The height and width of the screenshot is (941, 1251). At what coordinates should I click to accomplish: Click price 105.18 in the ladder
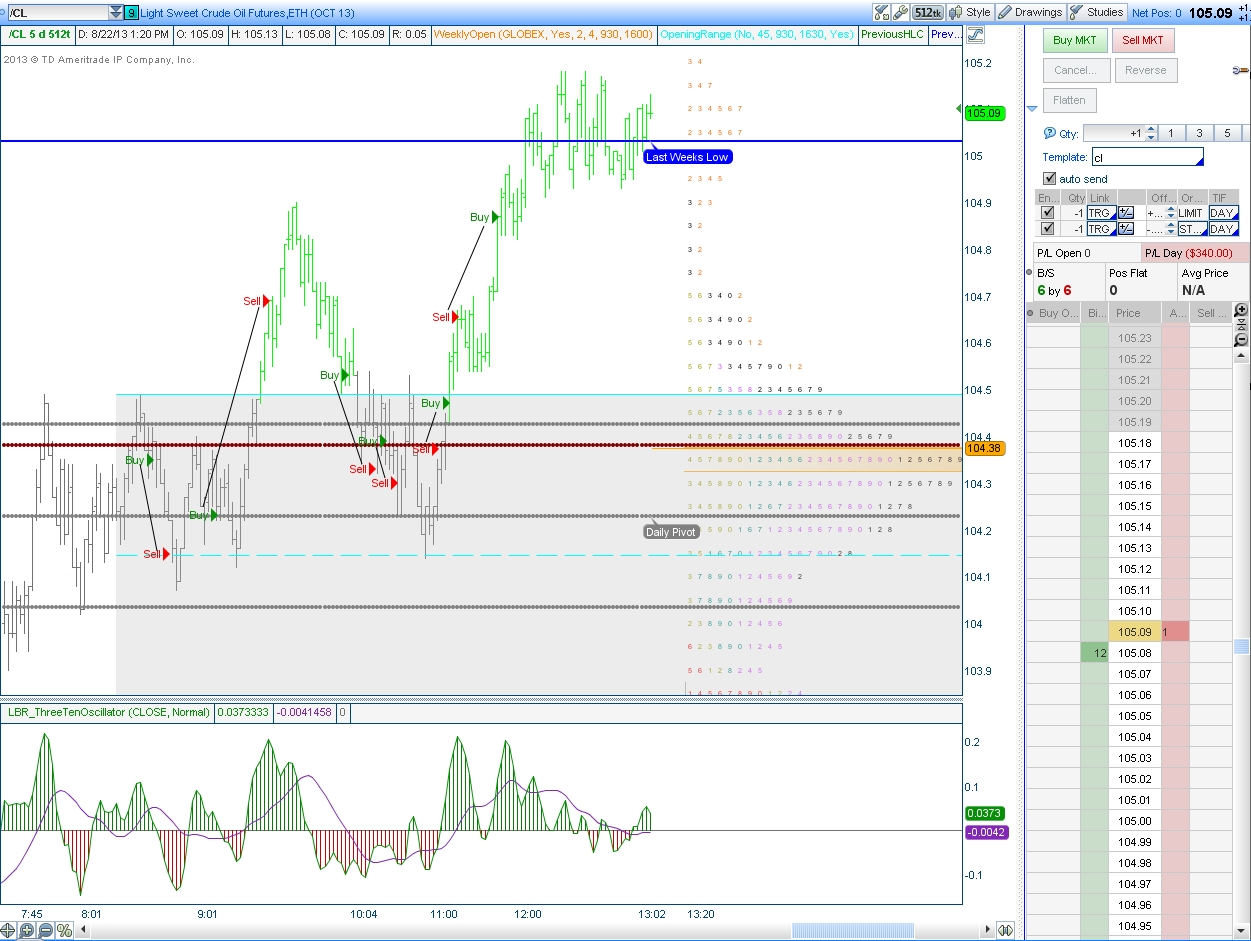click(1135, 443)
